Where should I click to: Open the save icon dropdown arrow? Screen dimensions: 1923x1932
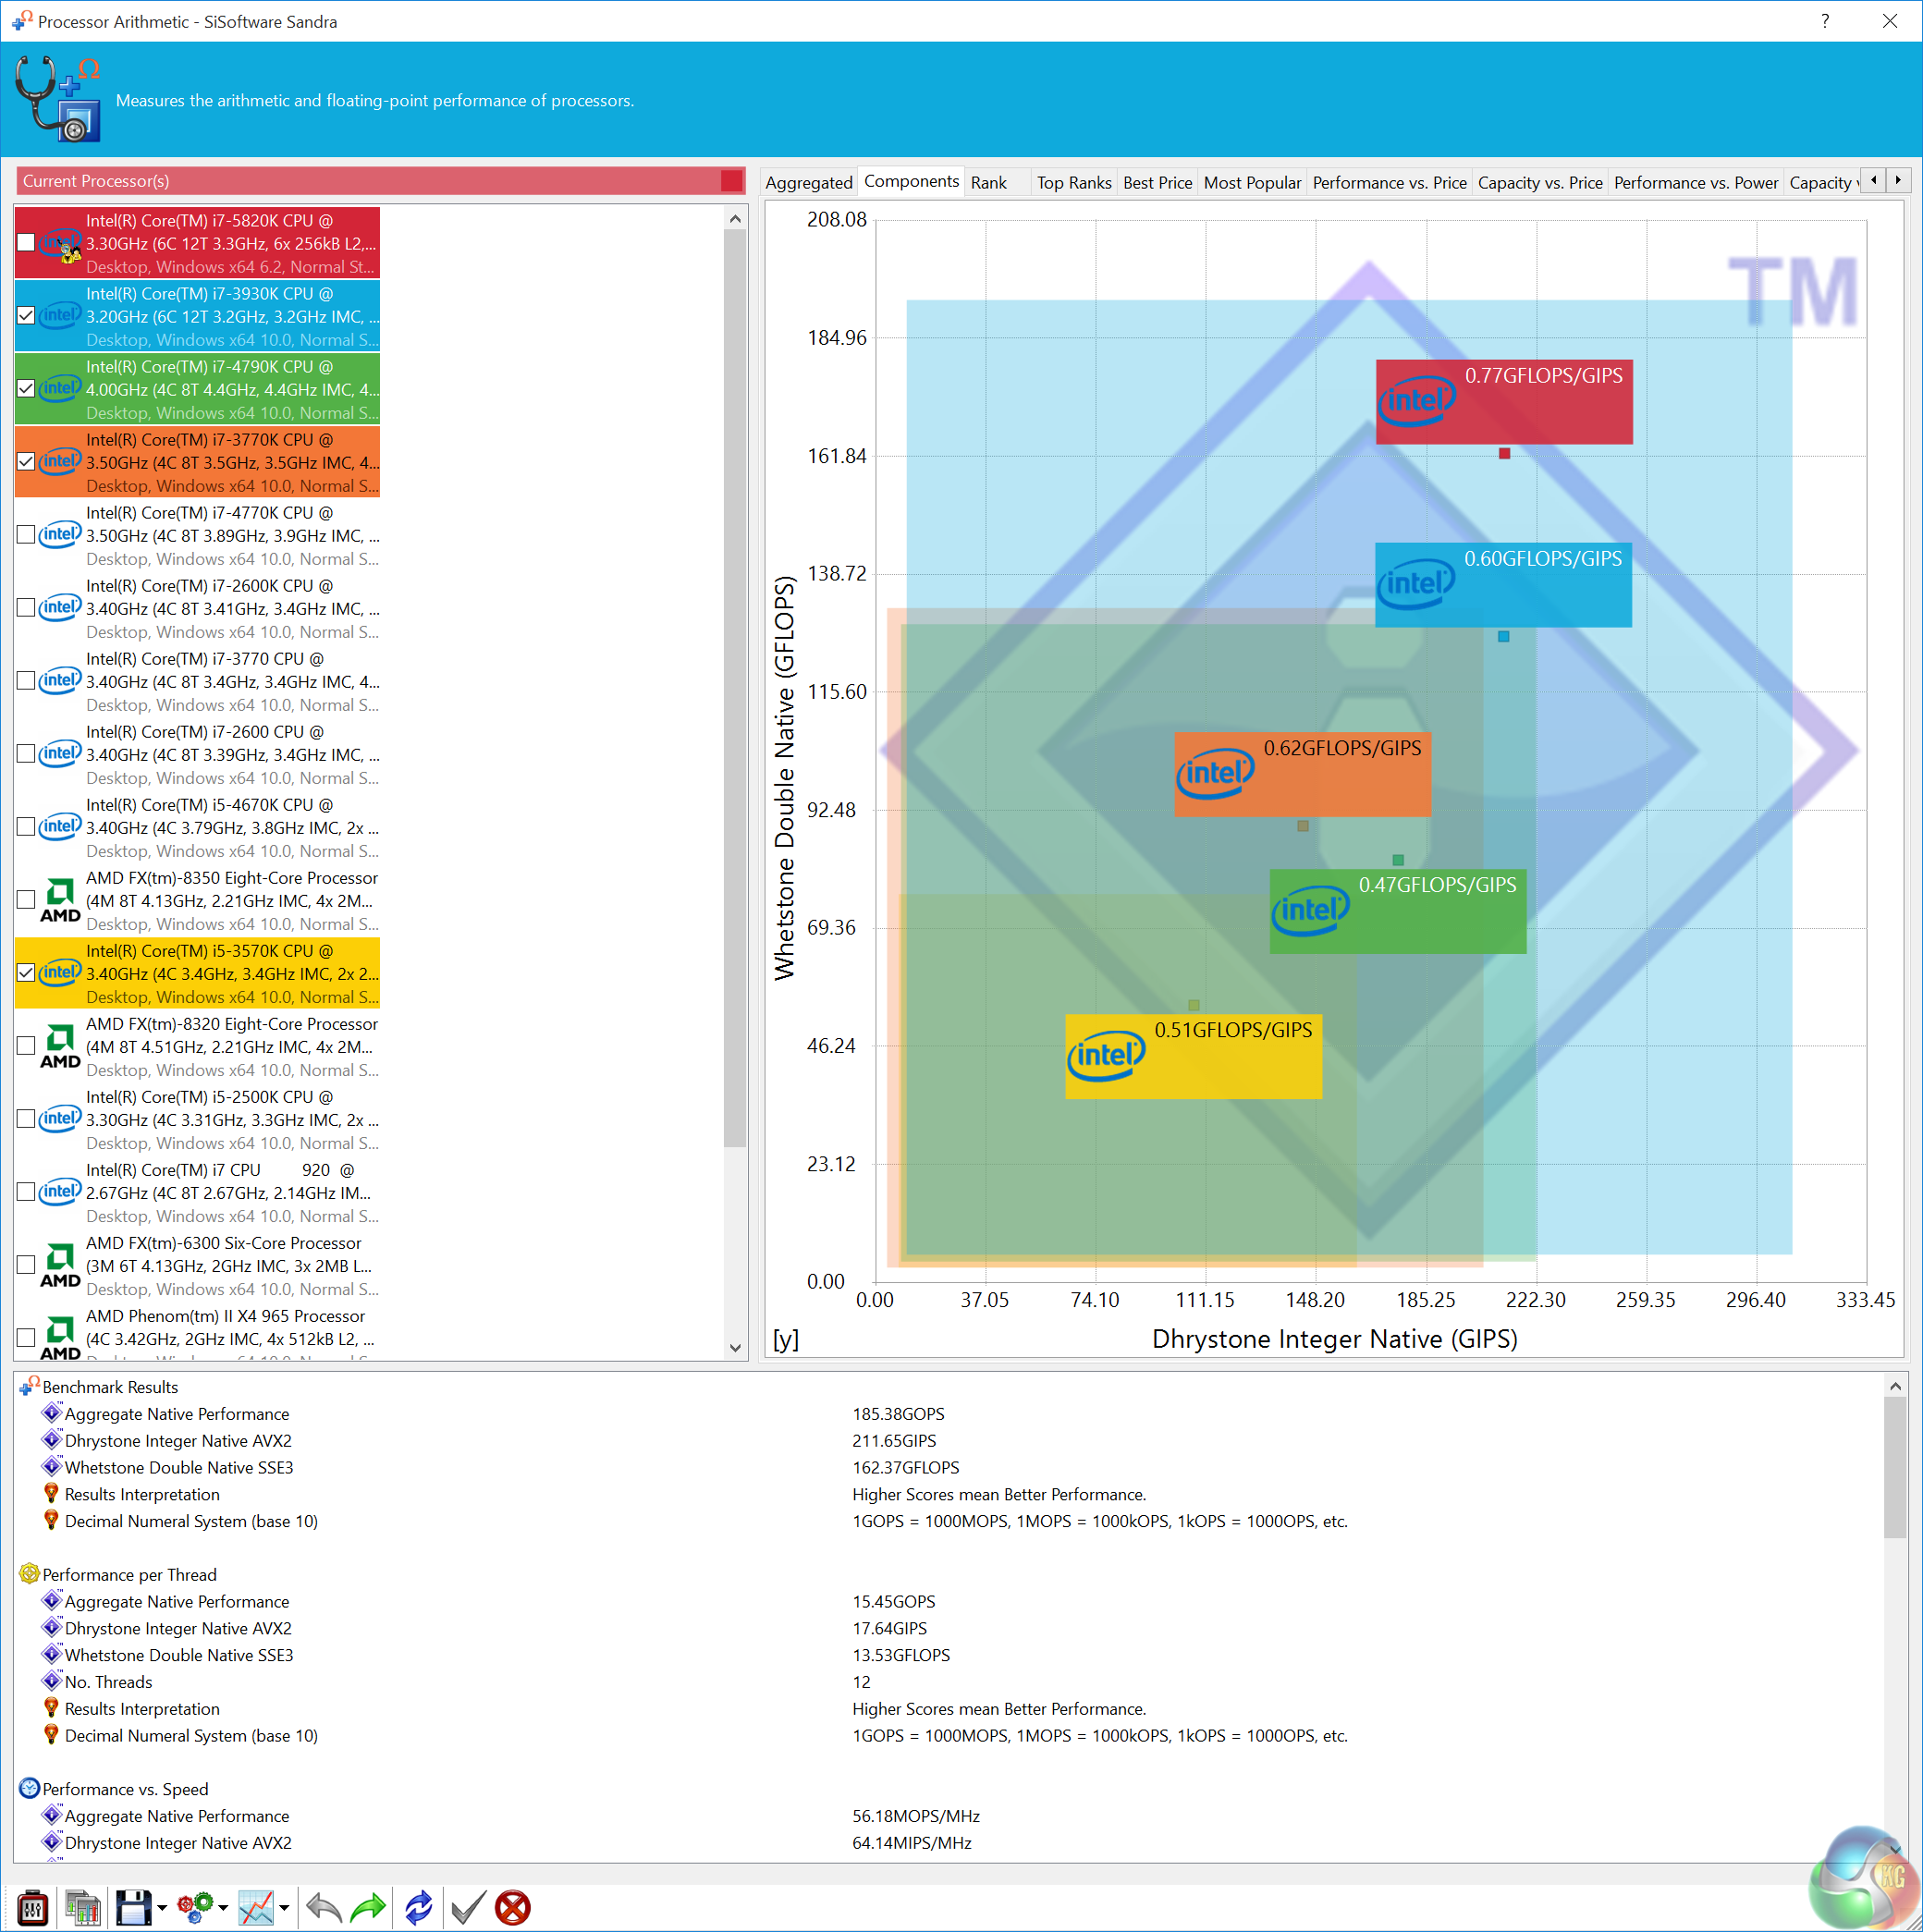coord(162,1907)
